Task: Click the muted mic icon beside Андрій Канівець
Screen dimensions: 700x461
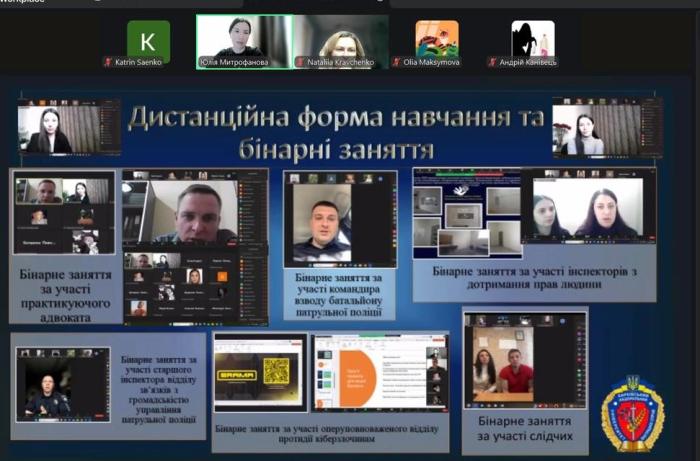Action: 492,62
